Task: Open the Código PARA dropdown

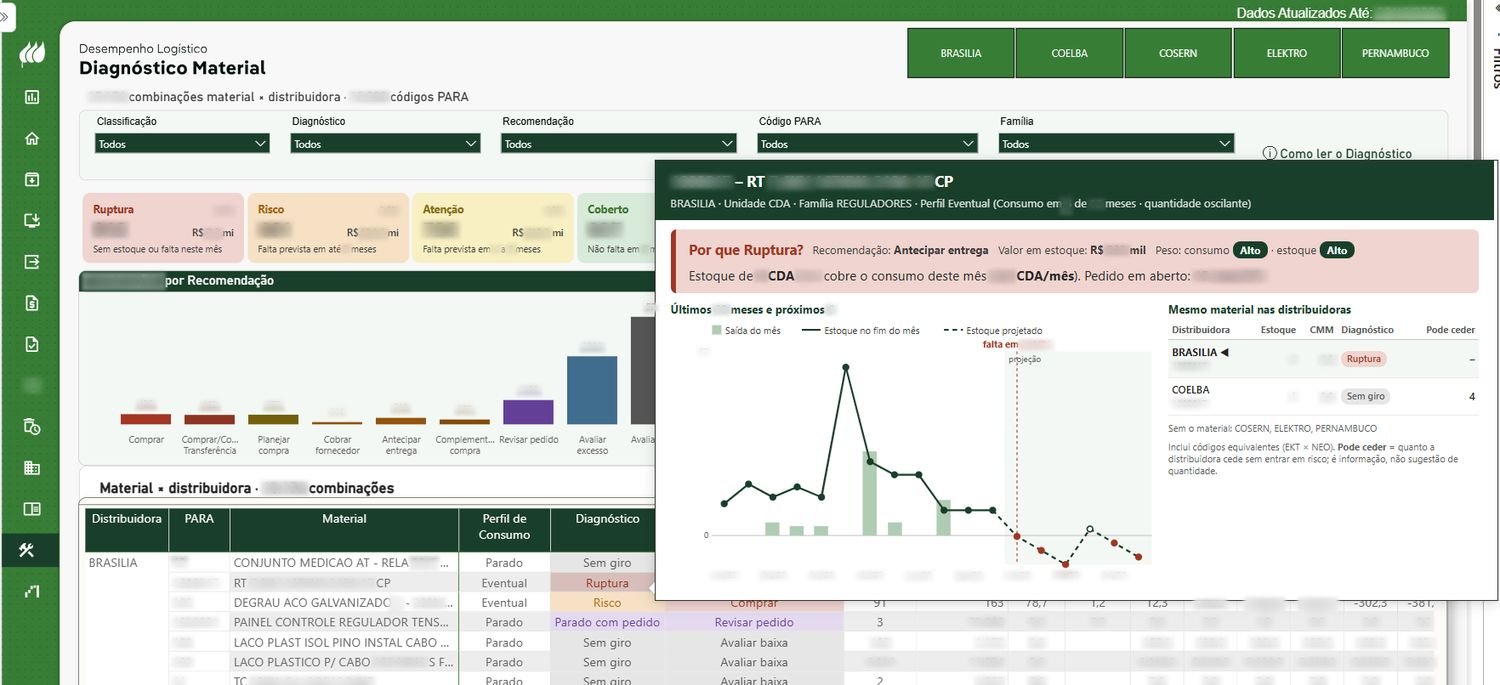Action: click(868, 144)
